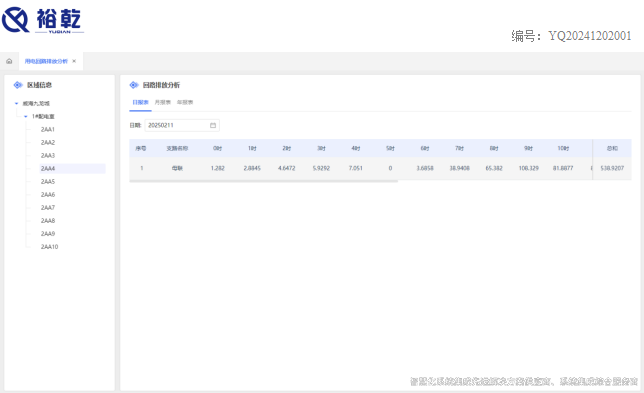Click the 编号 YQ20241202001 text
The height and width of the screenshot is (393, 644).
(x=571, y=36)
